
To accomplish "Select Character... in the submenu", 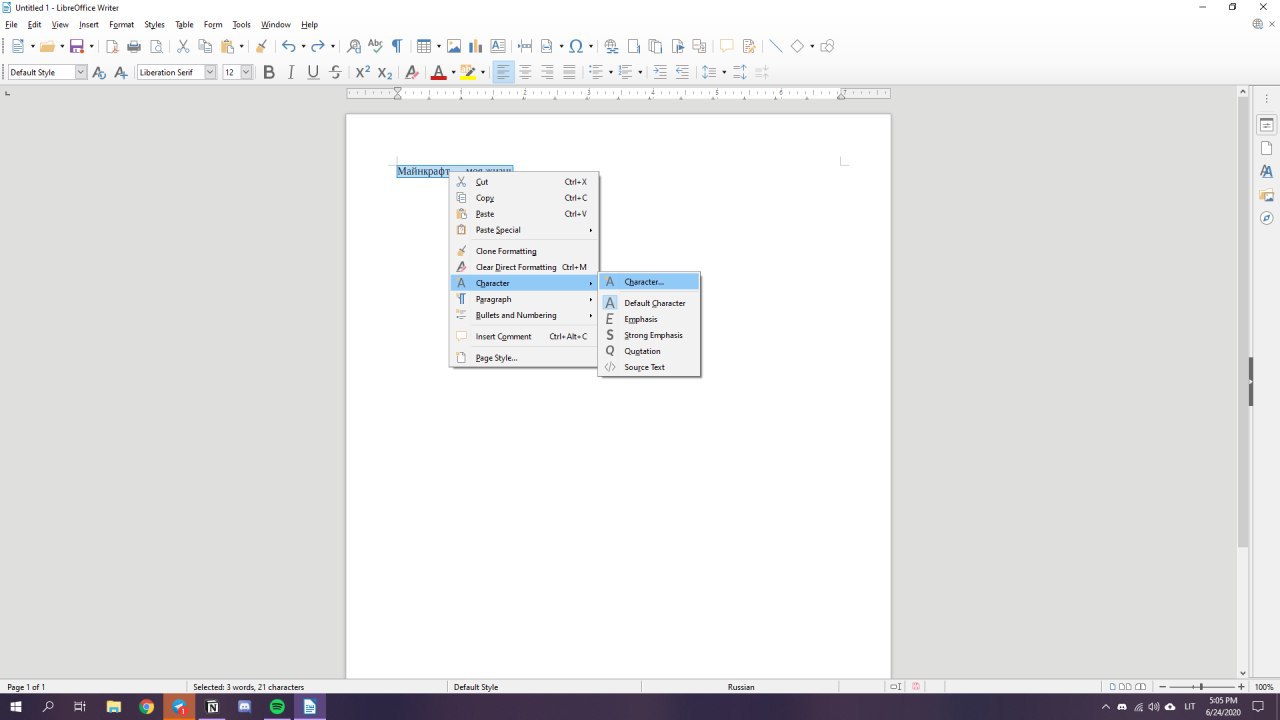I will [x=649, y=282].
